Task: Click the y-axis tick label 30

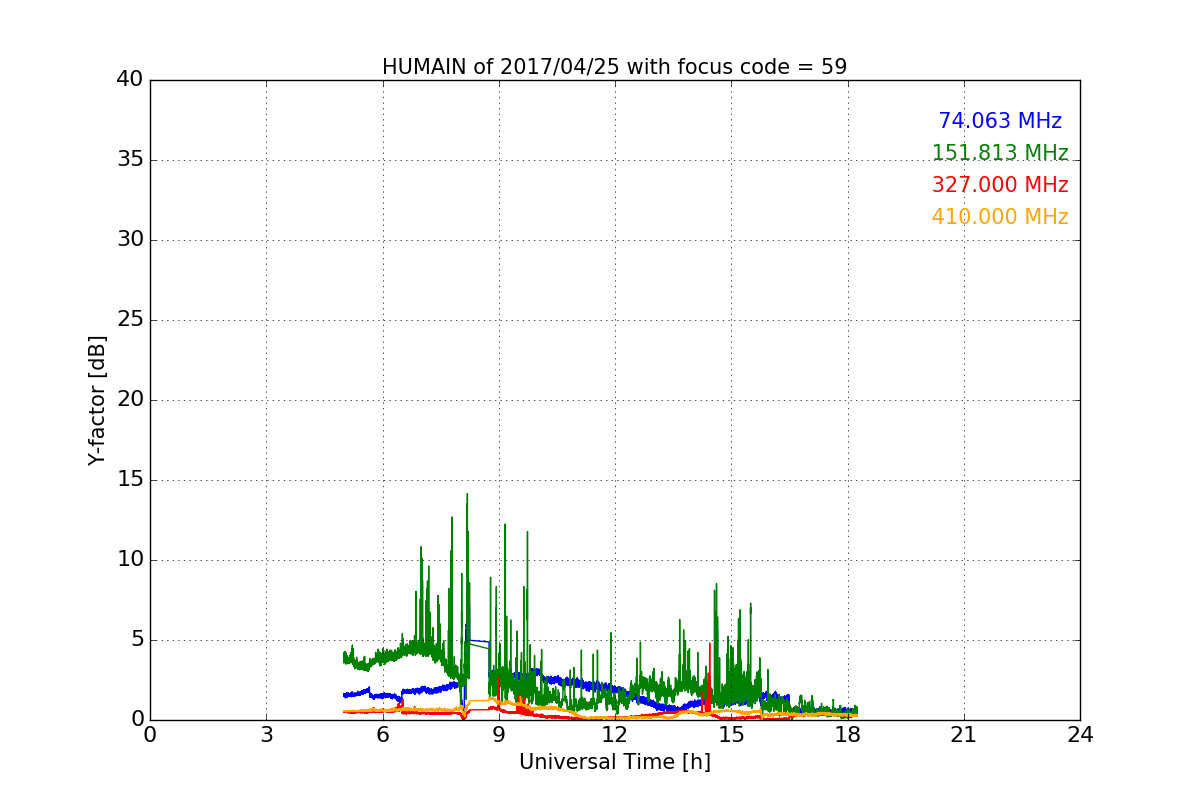Action: (129, 240)
